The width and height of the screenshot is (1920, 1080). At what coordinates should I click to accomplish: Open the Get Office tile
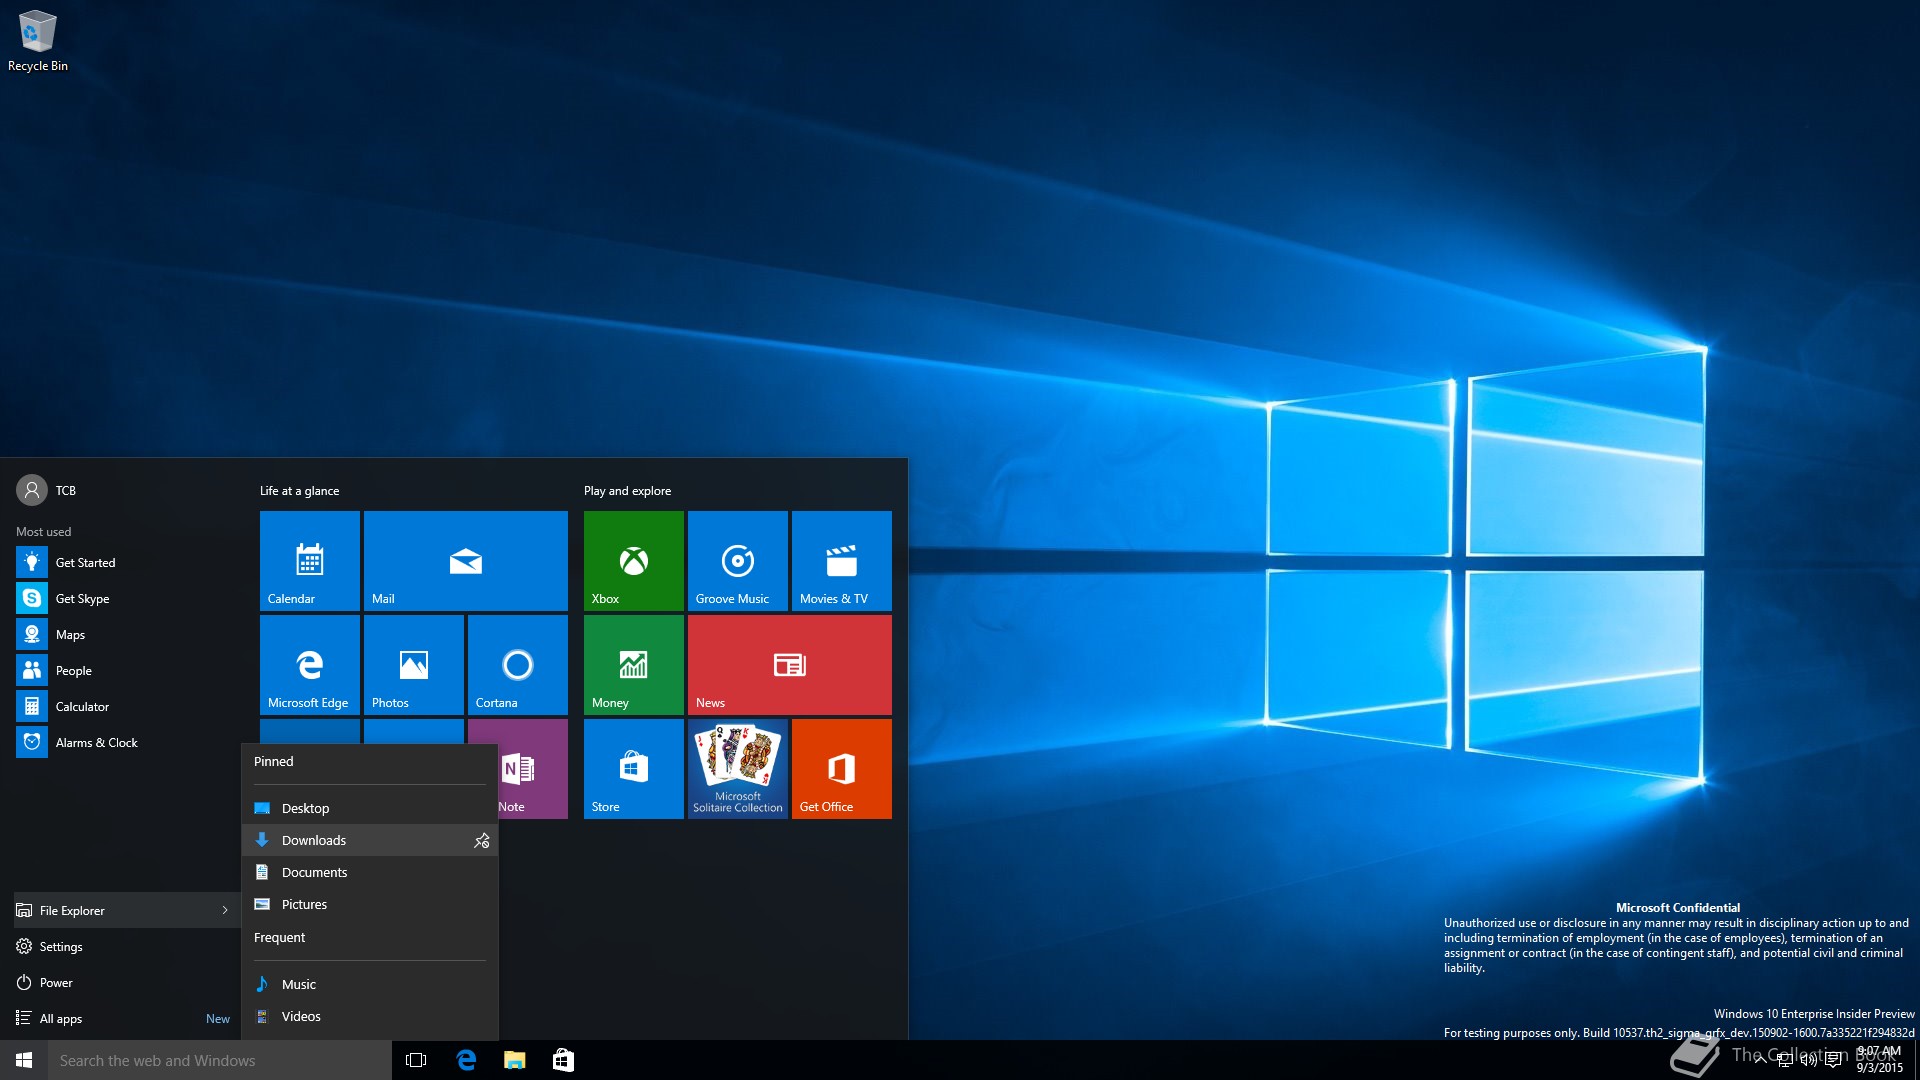click(x=842, y=769)
